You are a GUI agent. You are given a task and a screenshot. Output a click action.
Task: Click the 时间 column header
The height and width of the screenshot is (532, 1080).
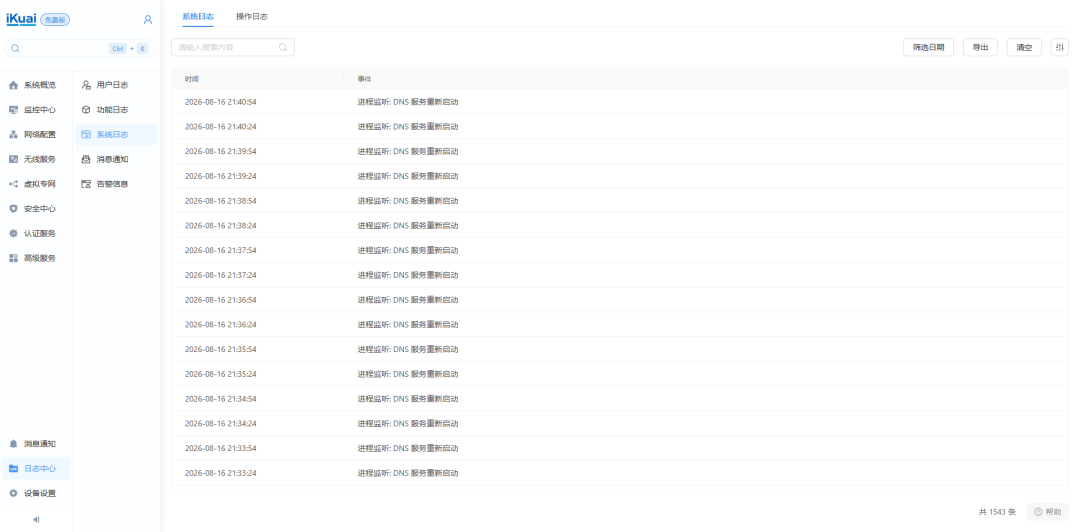[191, 79]
